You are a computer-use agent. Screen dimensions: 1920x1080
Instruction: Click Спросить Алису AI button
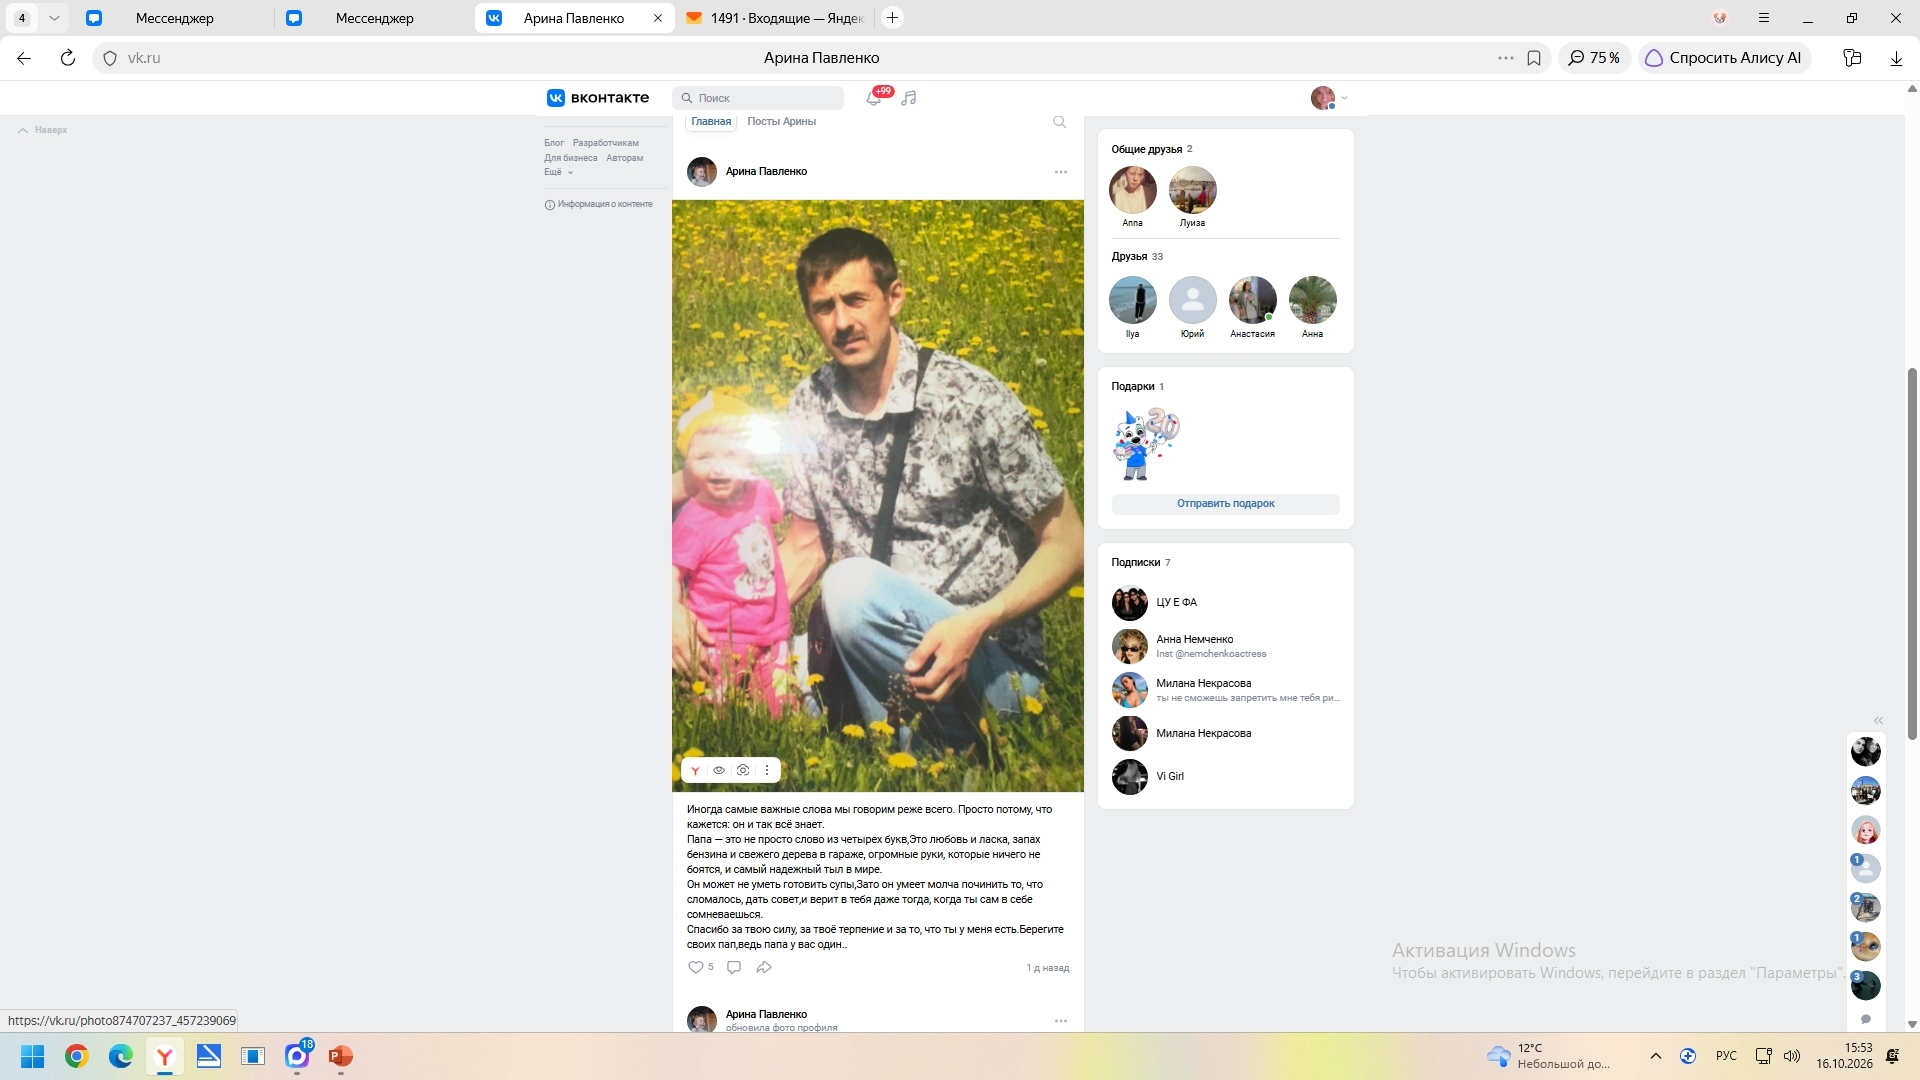[1724, 58]
